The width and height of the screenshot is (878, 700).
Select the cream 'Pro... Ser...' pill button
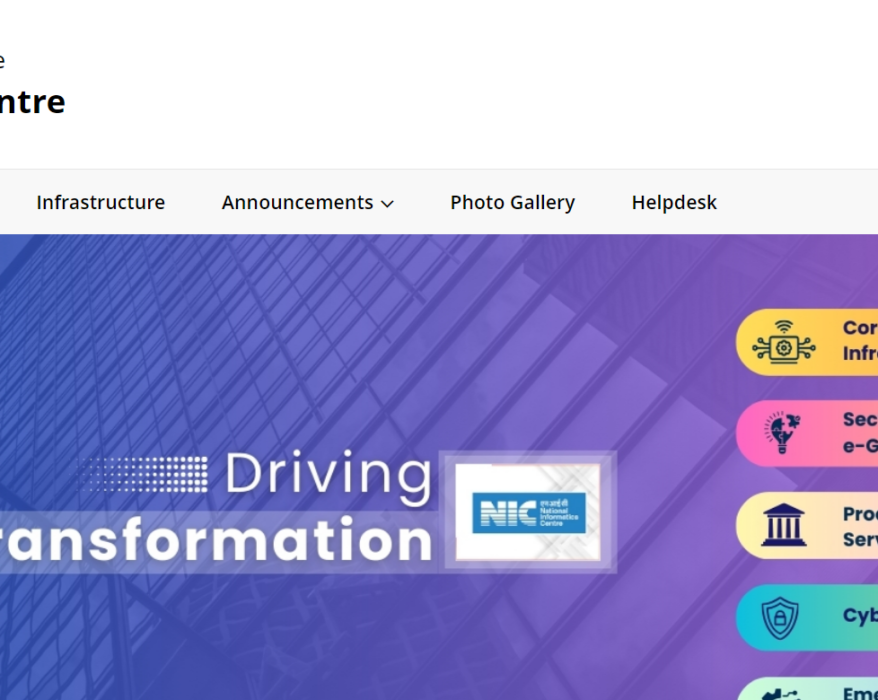807,525
